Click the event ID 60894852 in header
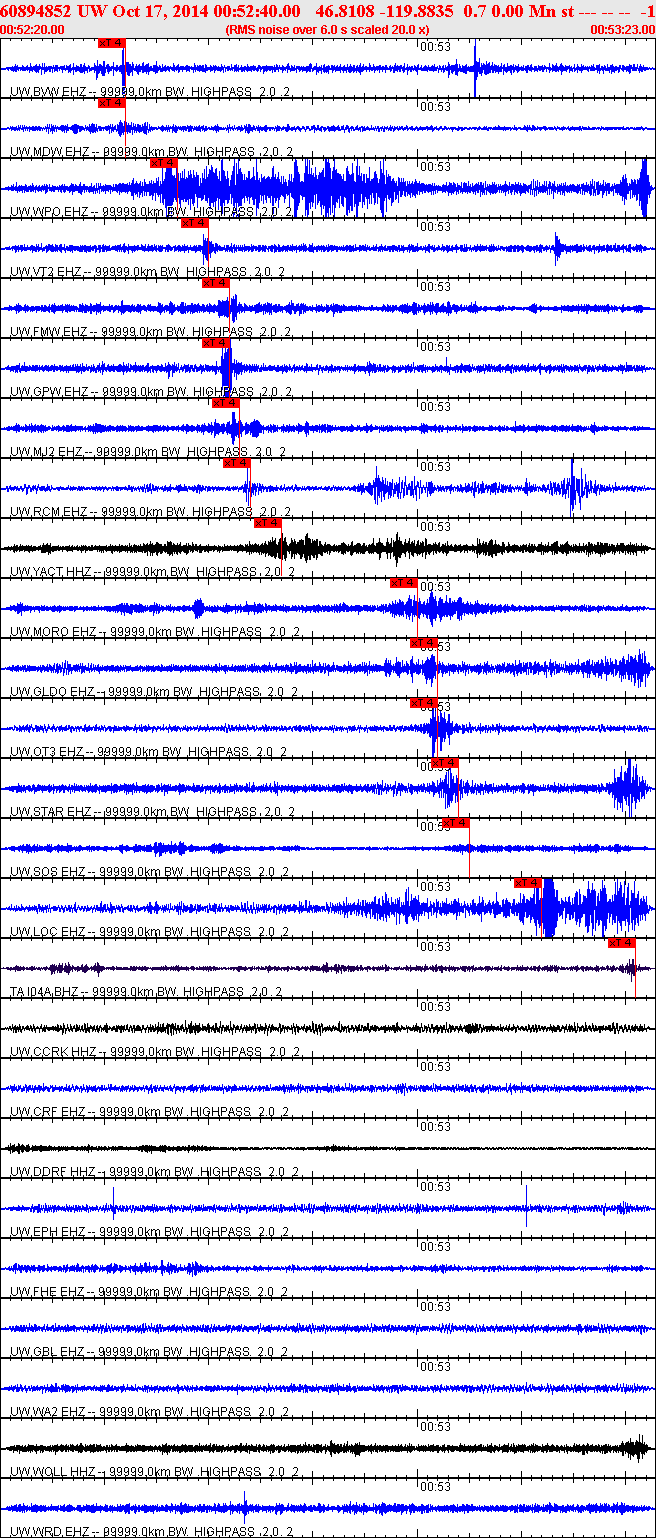Screen dimensions: 656x1538 [37, 10]
